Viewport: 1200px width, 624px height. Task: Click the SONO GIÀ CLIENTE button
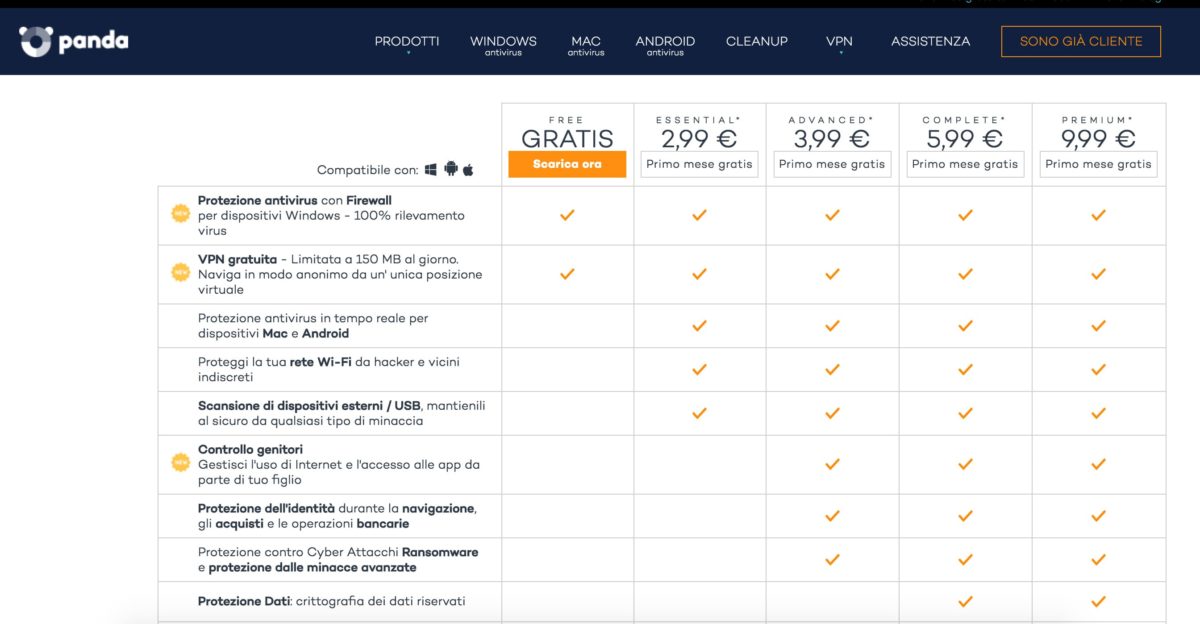pos(1081,41)
